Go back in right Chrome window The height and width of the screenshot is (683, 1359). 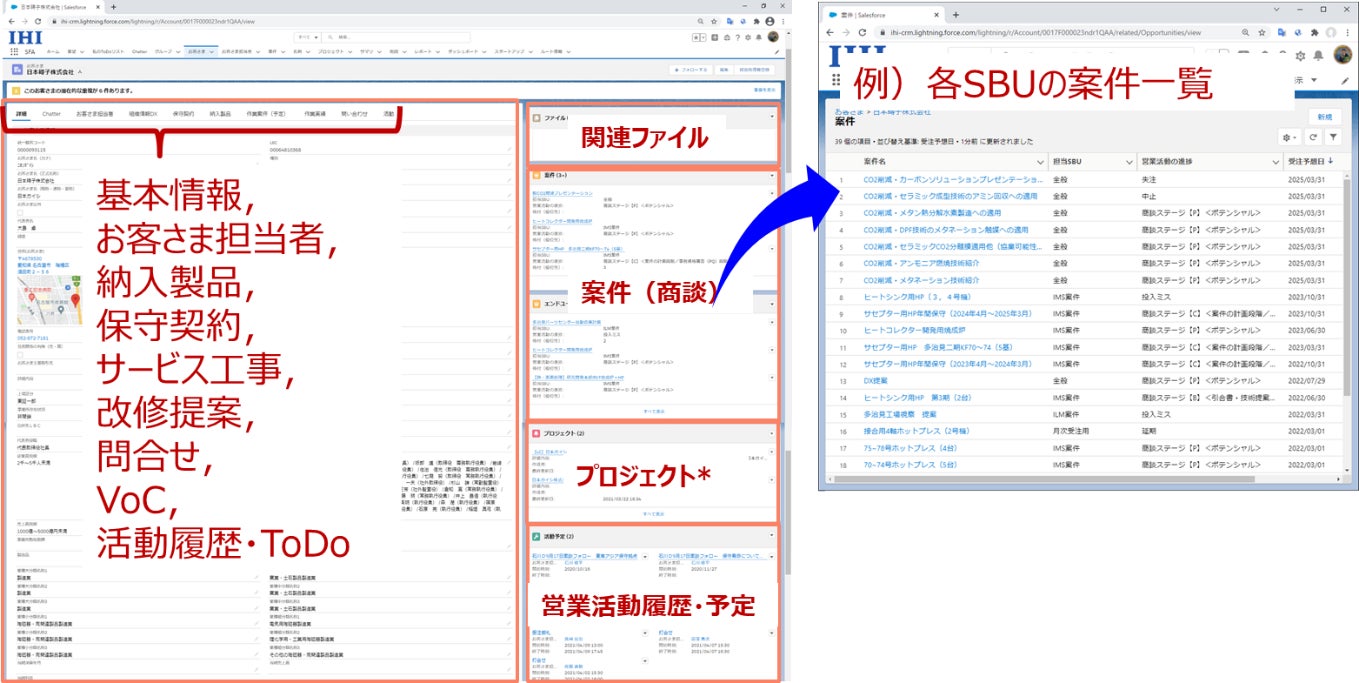point(831,32)
